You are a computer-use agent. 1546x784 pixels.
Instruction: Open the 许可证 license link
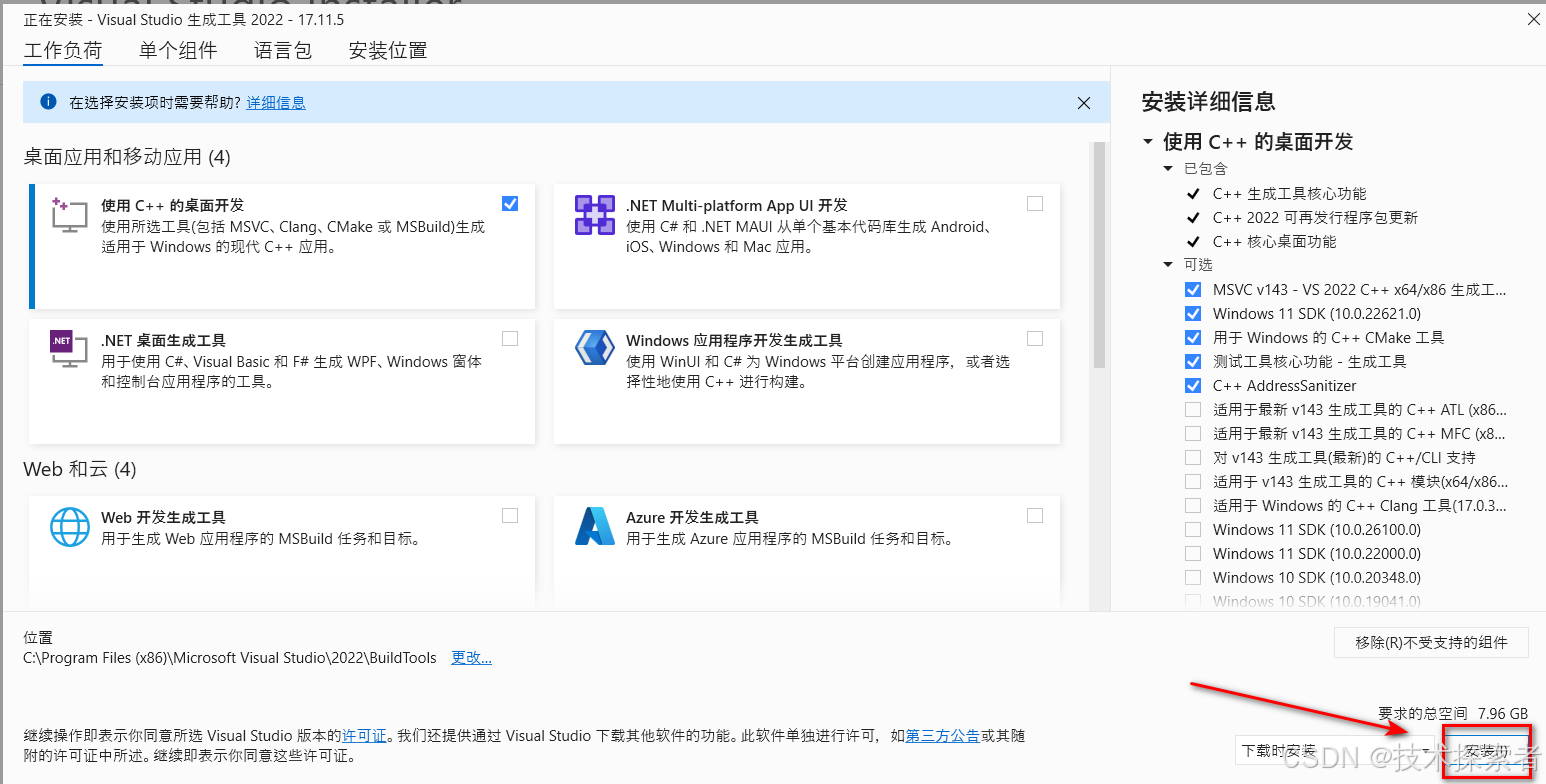[364, 735]
